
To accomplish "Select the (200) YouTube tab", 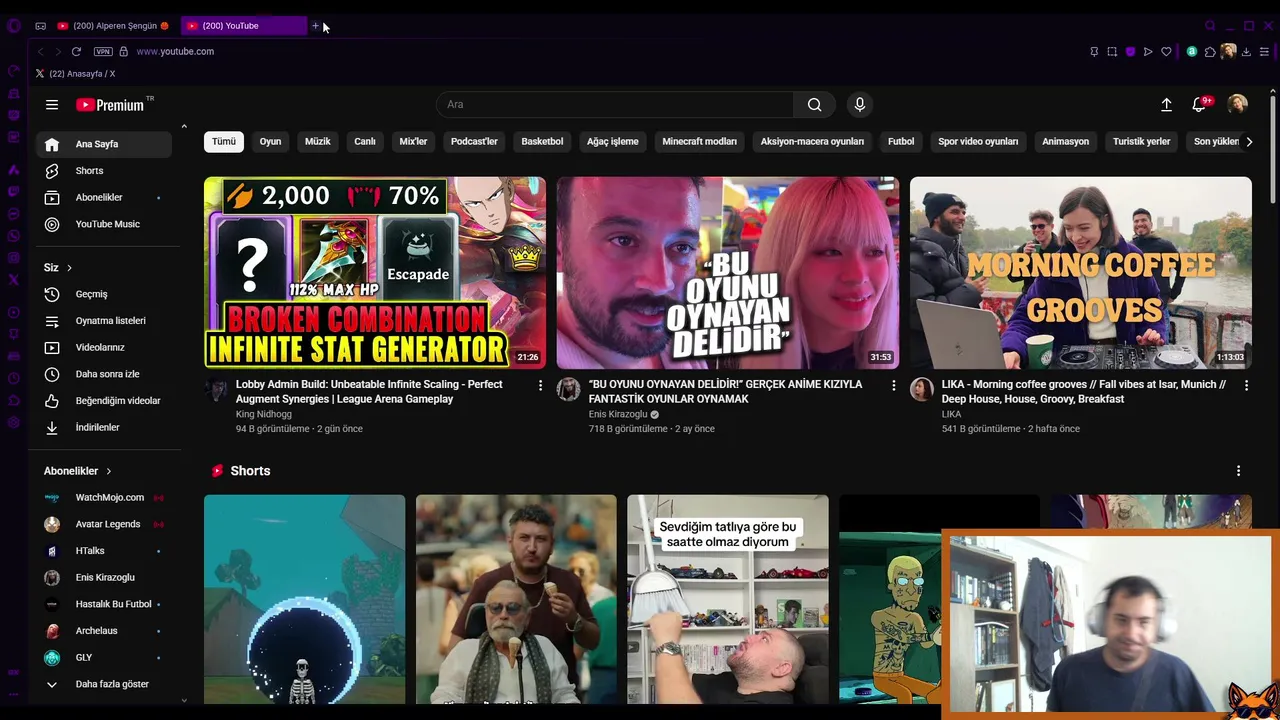I will tap(244, 26).
